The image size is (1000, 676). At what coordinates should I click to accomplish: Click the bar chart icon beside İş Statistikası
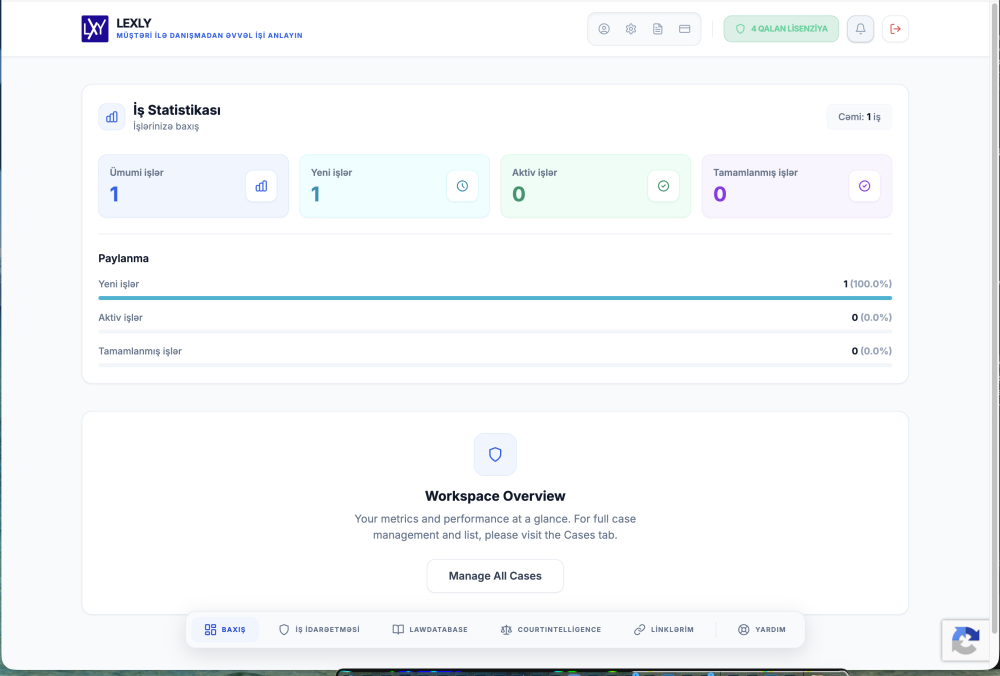112,117
